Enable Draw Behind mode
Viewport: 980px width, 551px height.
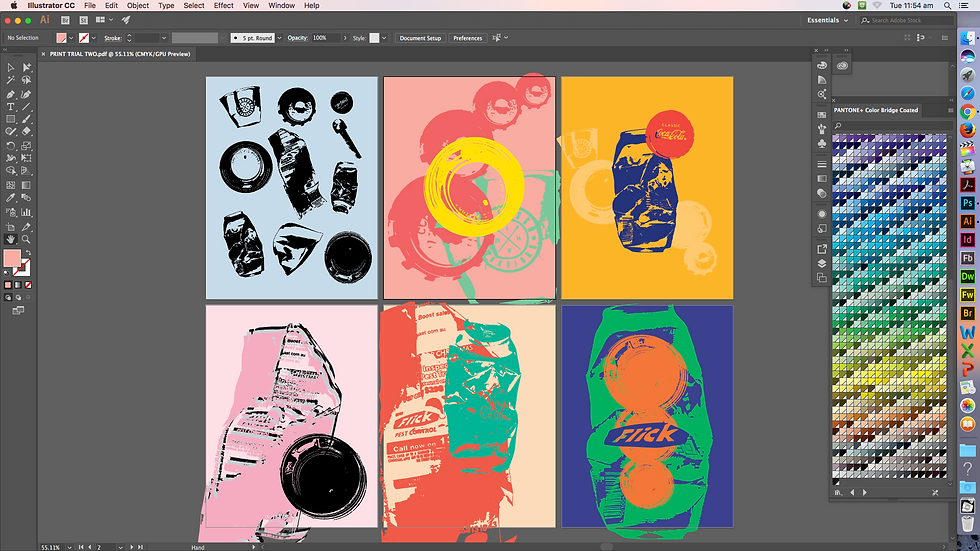18,297
